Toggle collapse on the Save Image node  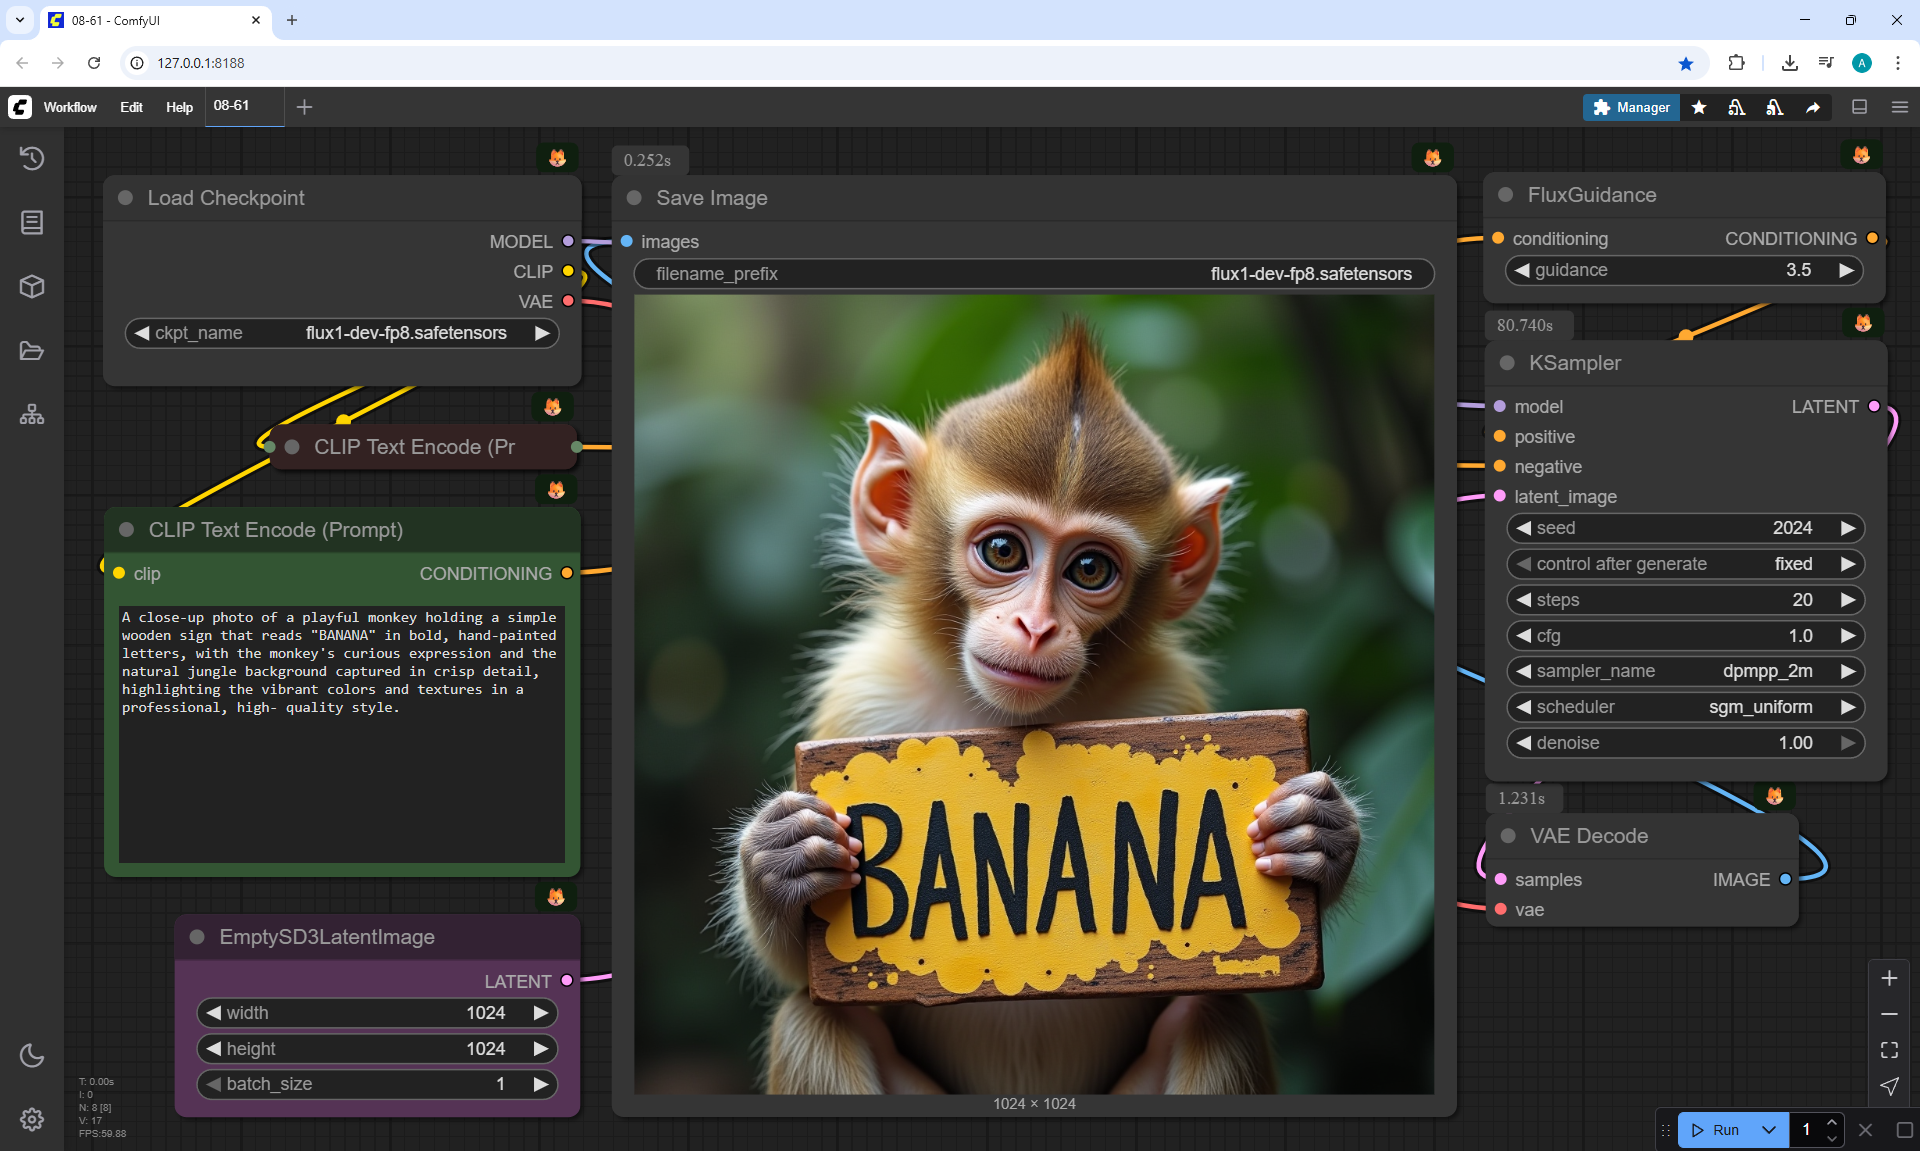[634, 198]
